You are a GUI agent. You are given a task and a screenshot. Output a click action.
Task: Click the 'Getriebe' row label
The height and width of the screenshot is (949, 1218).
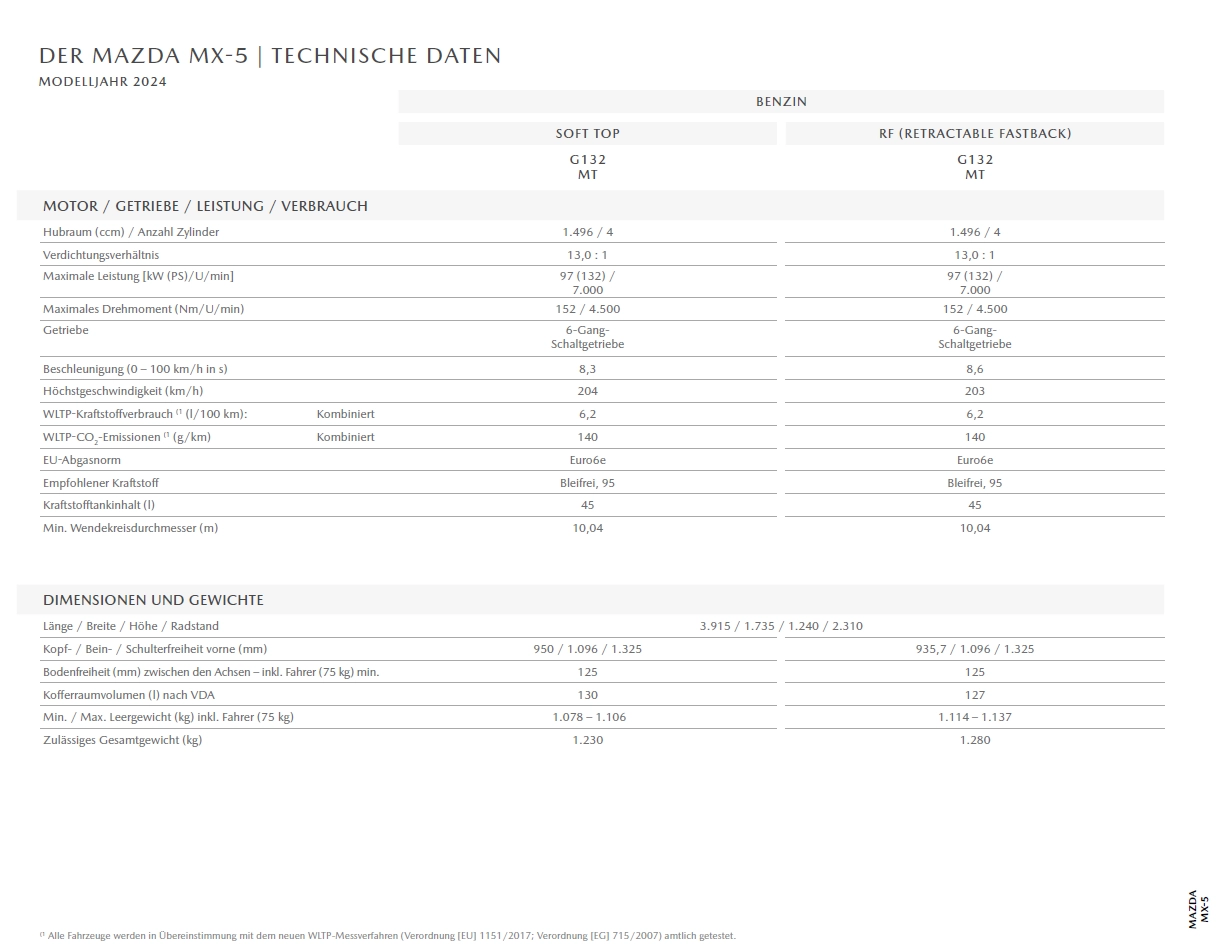coord(66,330)
